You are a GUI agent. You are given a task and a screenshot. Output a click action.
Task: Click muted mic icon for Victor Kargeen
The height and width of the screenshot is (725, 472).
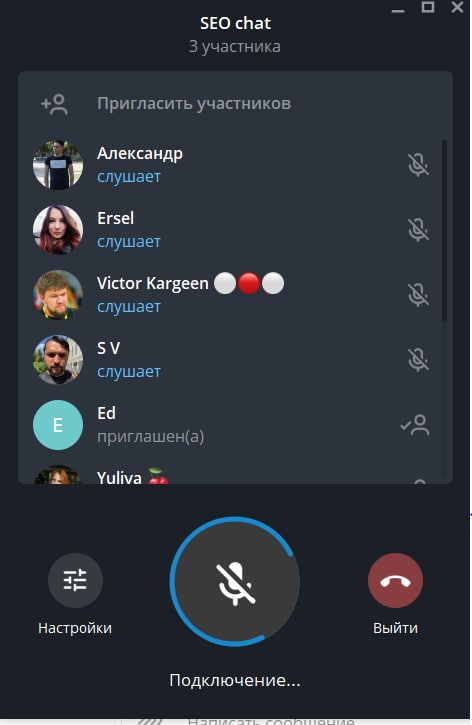418,295
